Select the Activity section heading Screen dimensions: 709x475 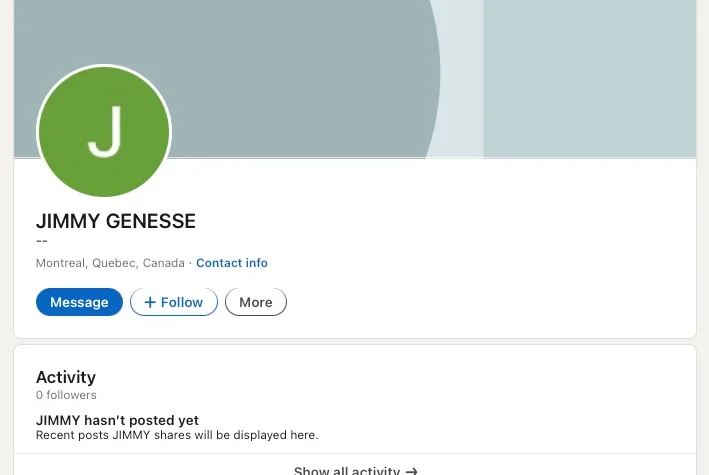coord(66,377)
